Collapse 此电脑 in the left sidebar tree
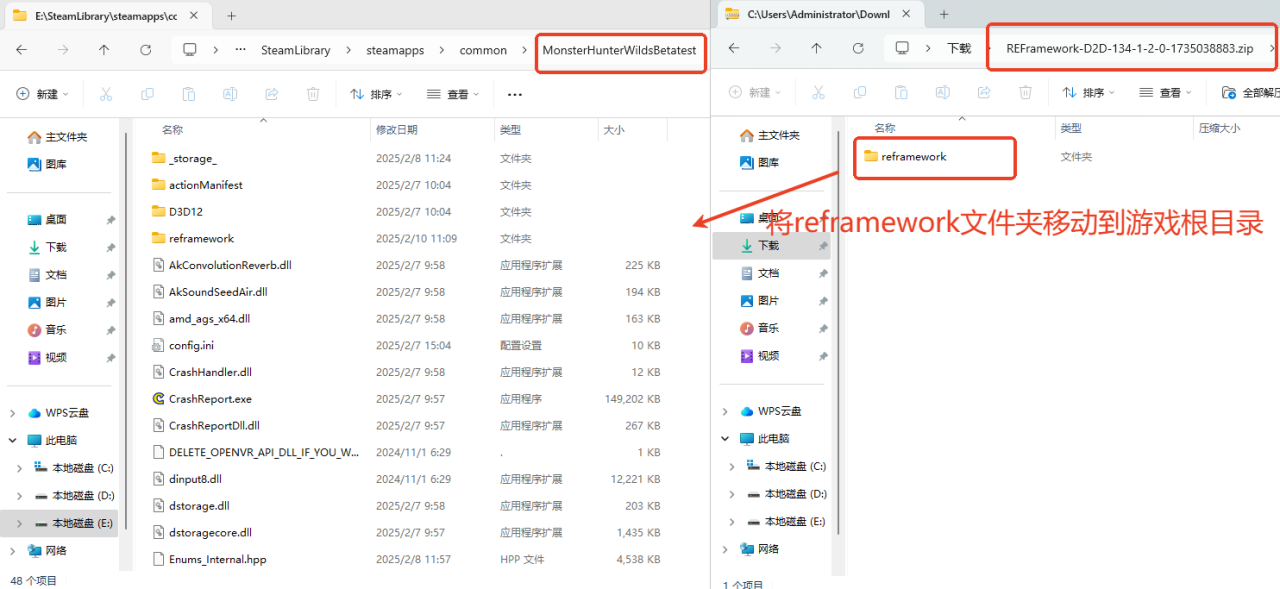 point(12,439)
